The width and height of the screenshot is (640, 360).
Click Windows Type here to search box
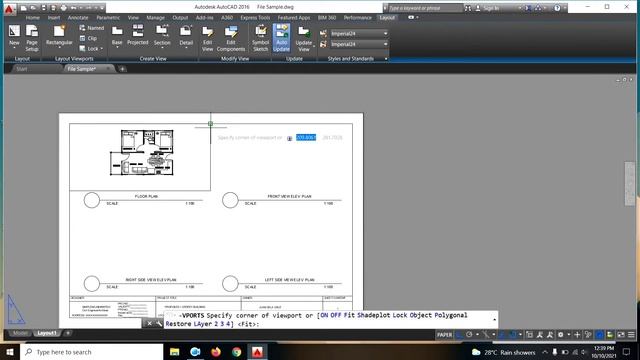[x=92, y=352]
